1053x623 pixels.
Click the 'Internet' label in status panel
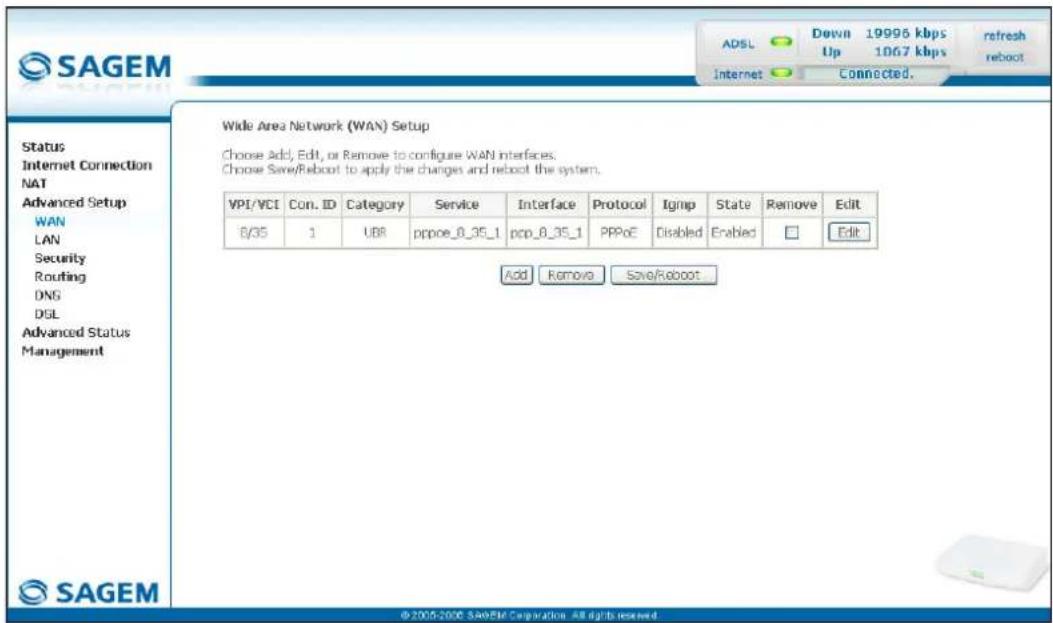[x=737, y=74]
